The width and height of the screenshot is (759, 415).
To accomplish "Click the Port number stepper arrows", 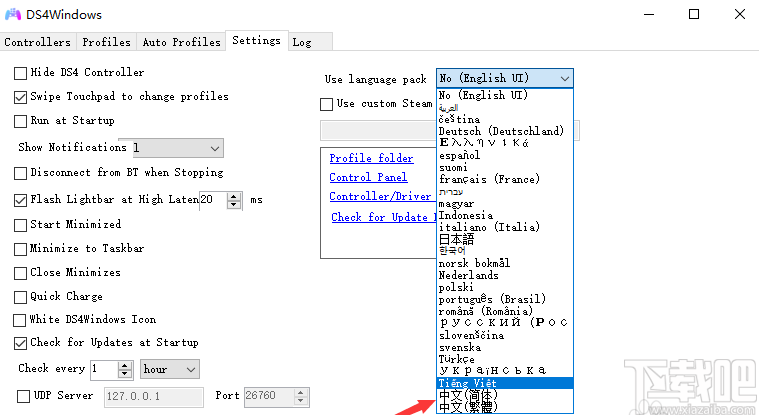I will pos(301,397).
